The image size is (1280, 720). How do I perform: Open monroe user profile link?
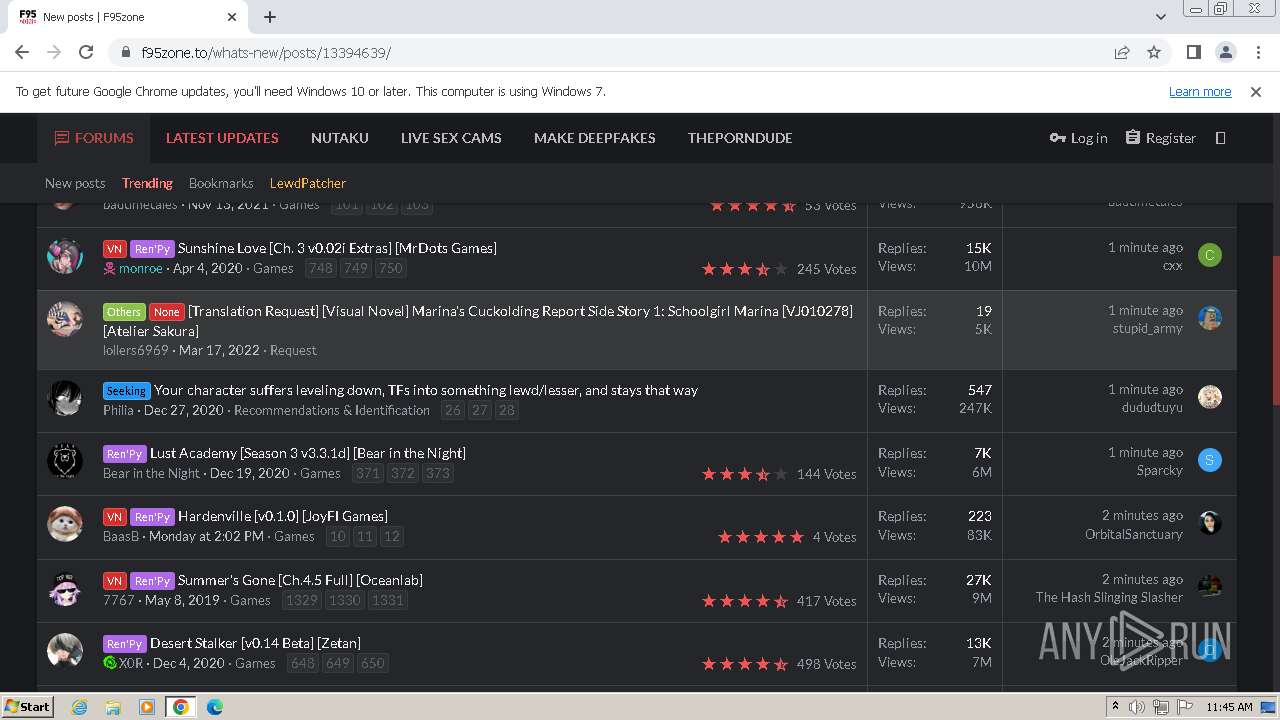(141, 268)
